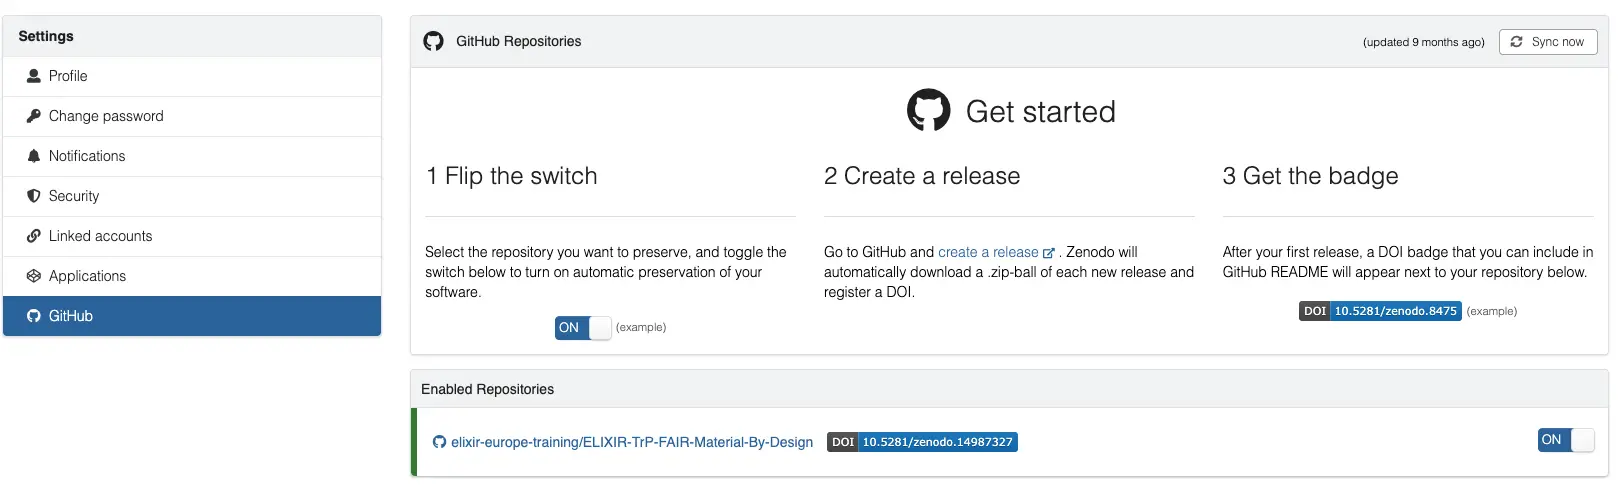1618x485 pixels.
Task: Click the GitHub icon beside elixir-europe-training repository
Action: point(439,442)
